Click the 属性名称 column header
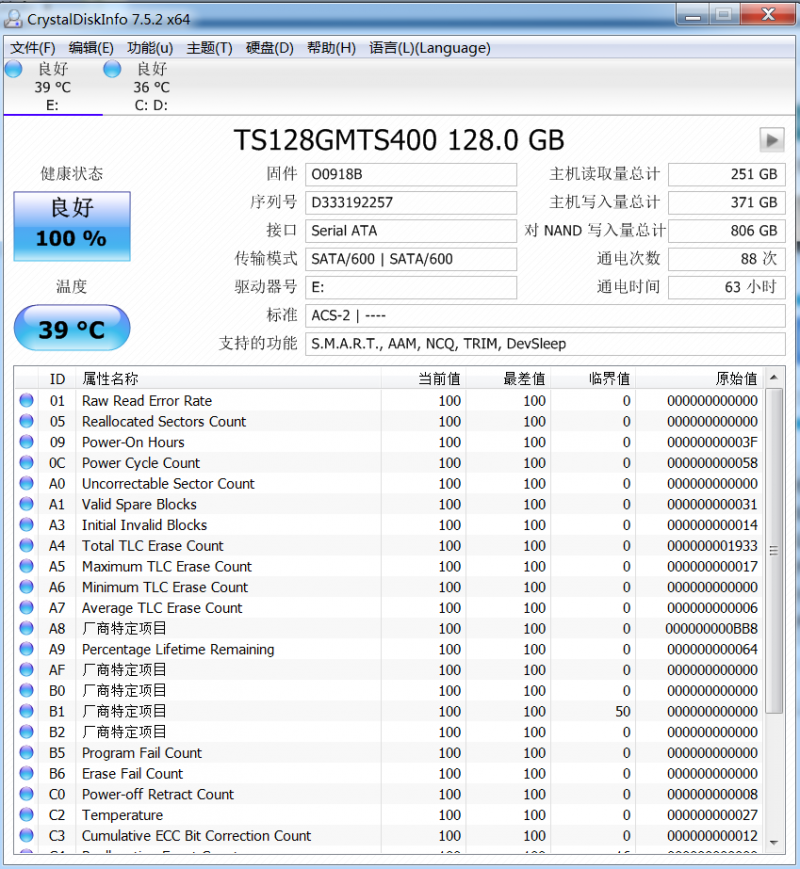Screen dimensions: 800x869 coord(229,379)
